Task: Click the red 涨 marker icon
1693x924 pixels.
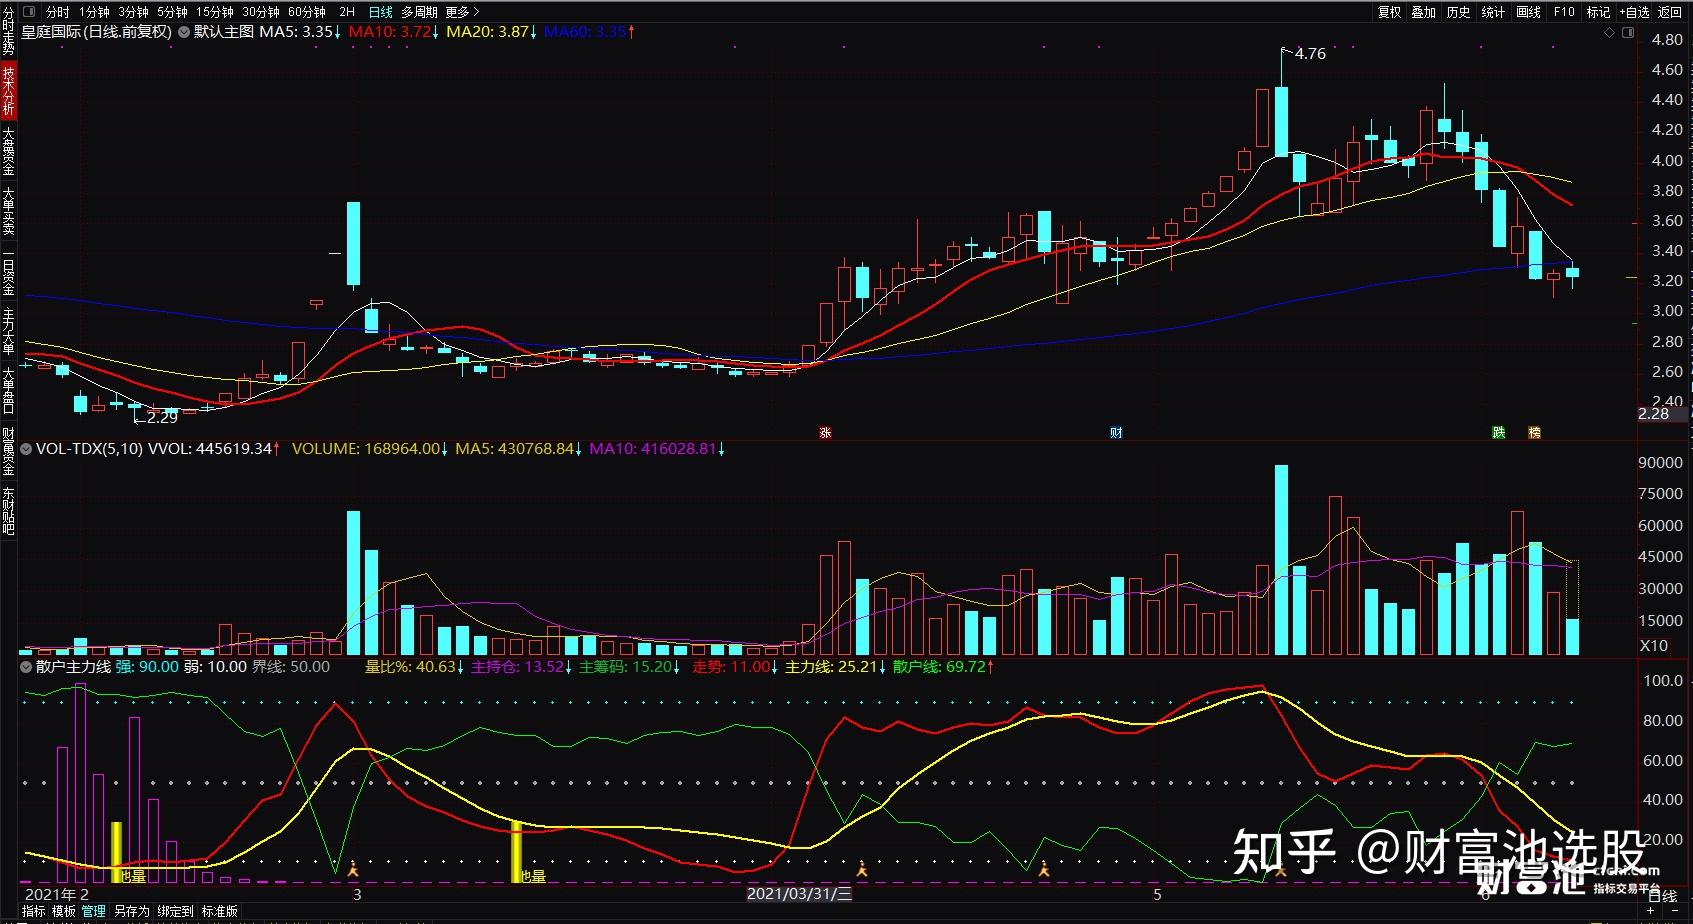Action: click(x=826, y=433)
